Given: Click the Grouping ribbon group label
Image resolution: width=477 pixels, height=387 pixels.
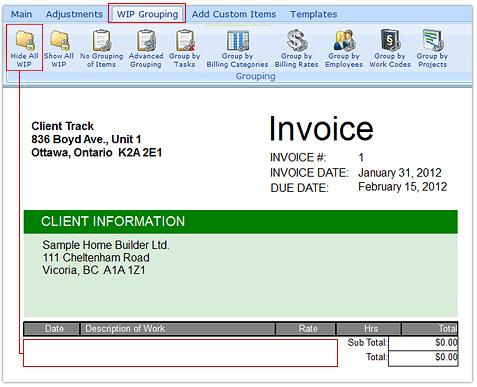Looking at the screenshot, I should click(255, 76).
